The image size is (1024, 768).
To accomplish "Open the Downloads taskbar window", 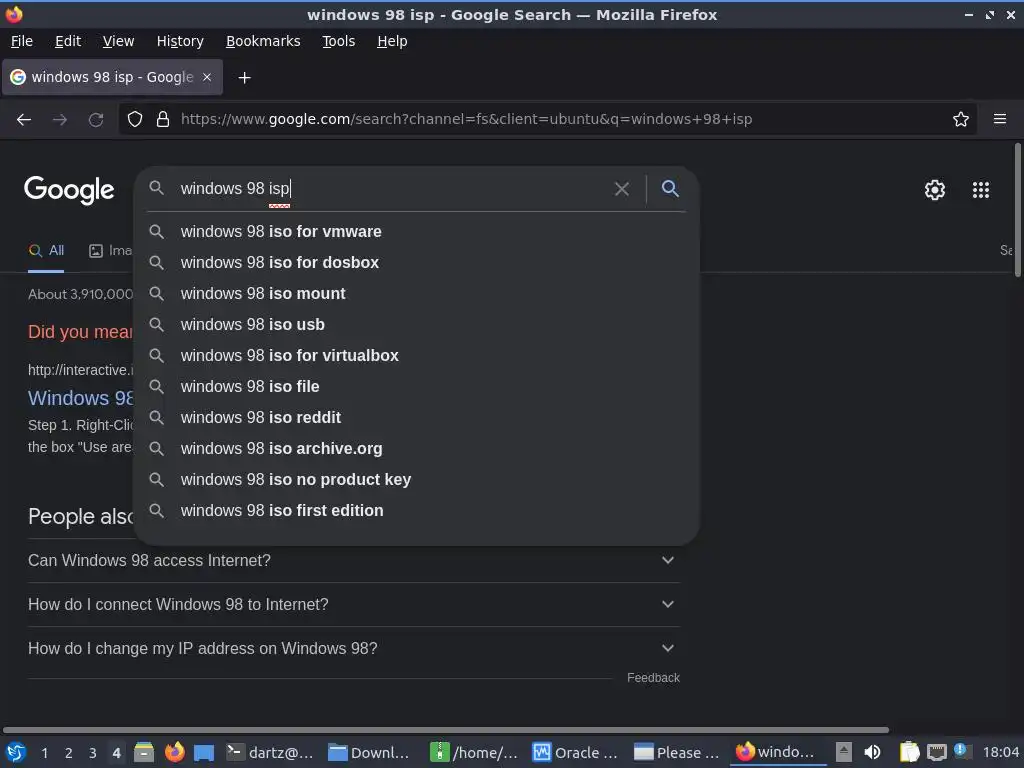I will (x=369, y=753).
